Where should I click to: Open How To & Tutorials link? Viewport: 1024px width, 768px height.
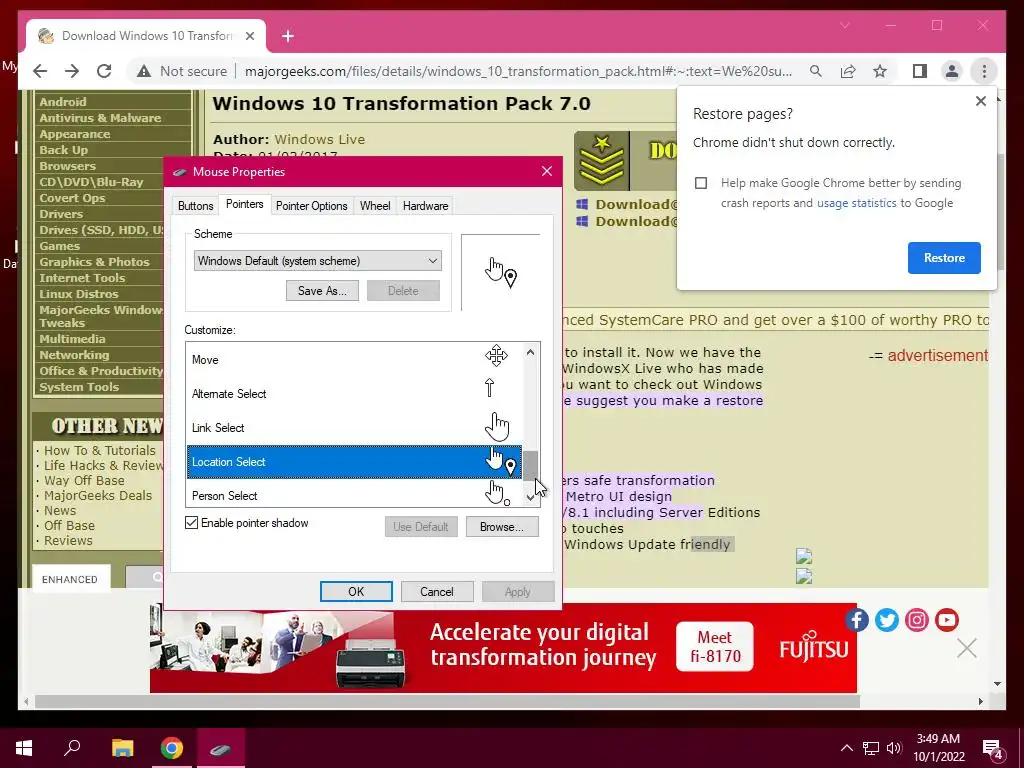click(x=100, y=451)
